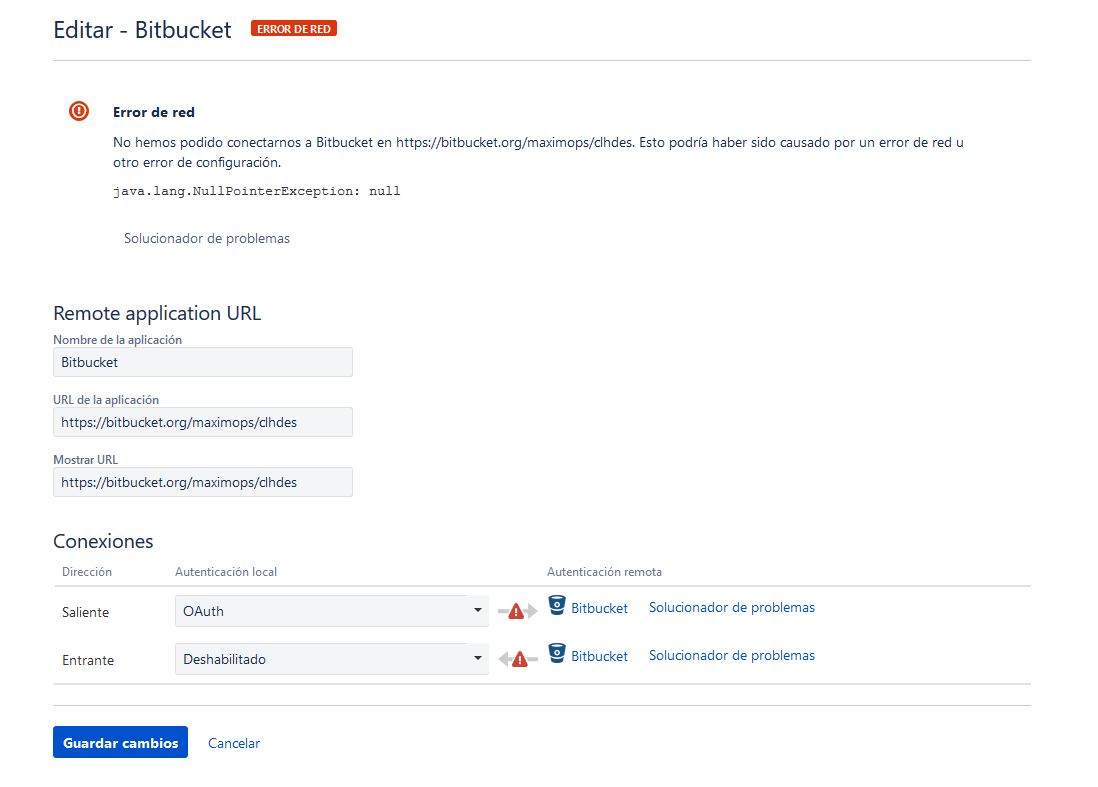
Task: Click the red network error alert icon
Action: click(79, 111)
